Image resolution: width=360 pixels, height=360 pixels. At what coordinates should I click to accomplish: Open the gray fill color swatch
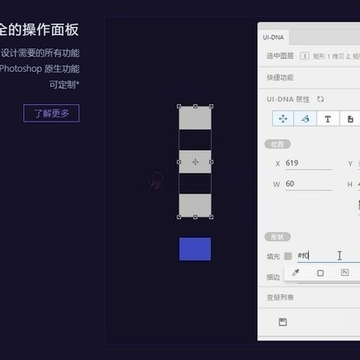pos(288,256)
